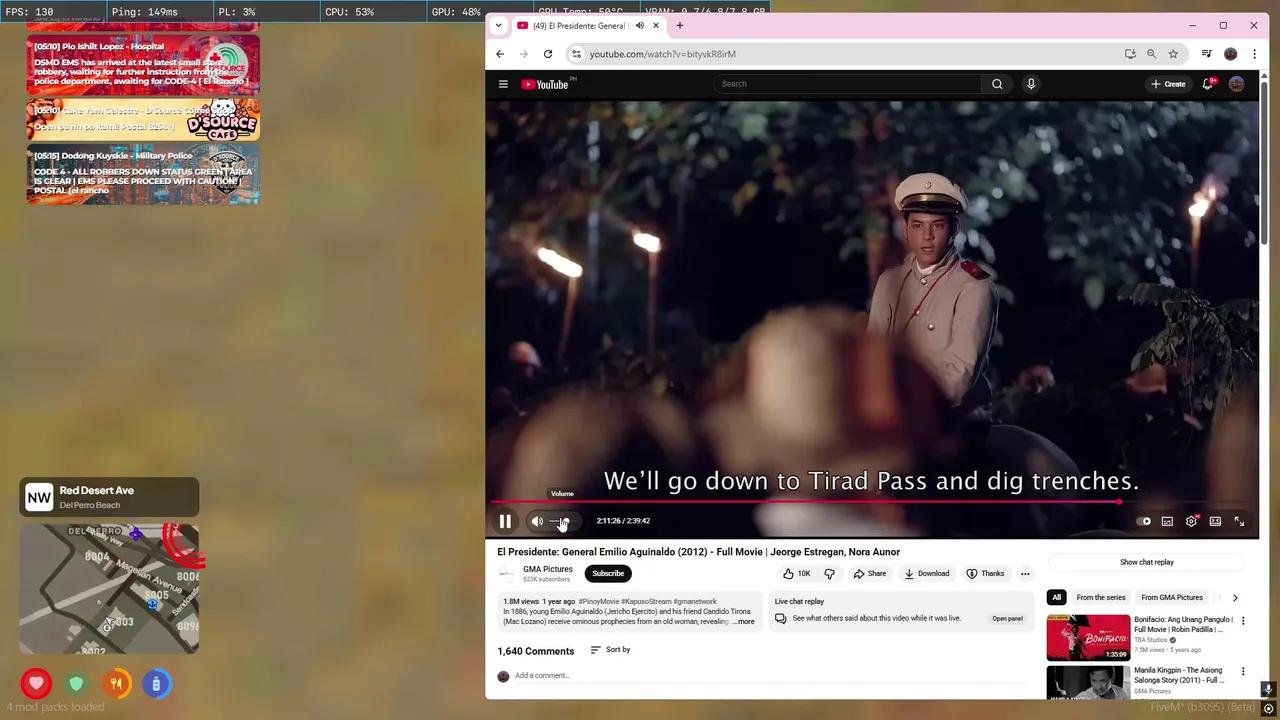Screen dimensions: 1280x720
Task: Expand the description with ...more
Action: point(743,622)
